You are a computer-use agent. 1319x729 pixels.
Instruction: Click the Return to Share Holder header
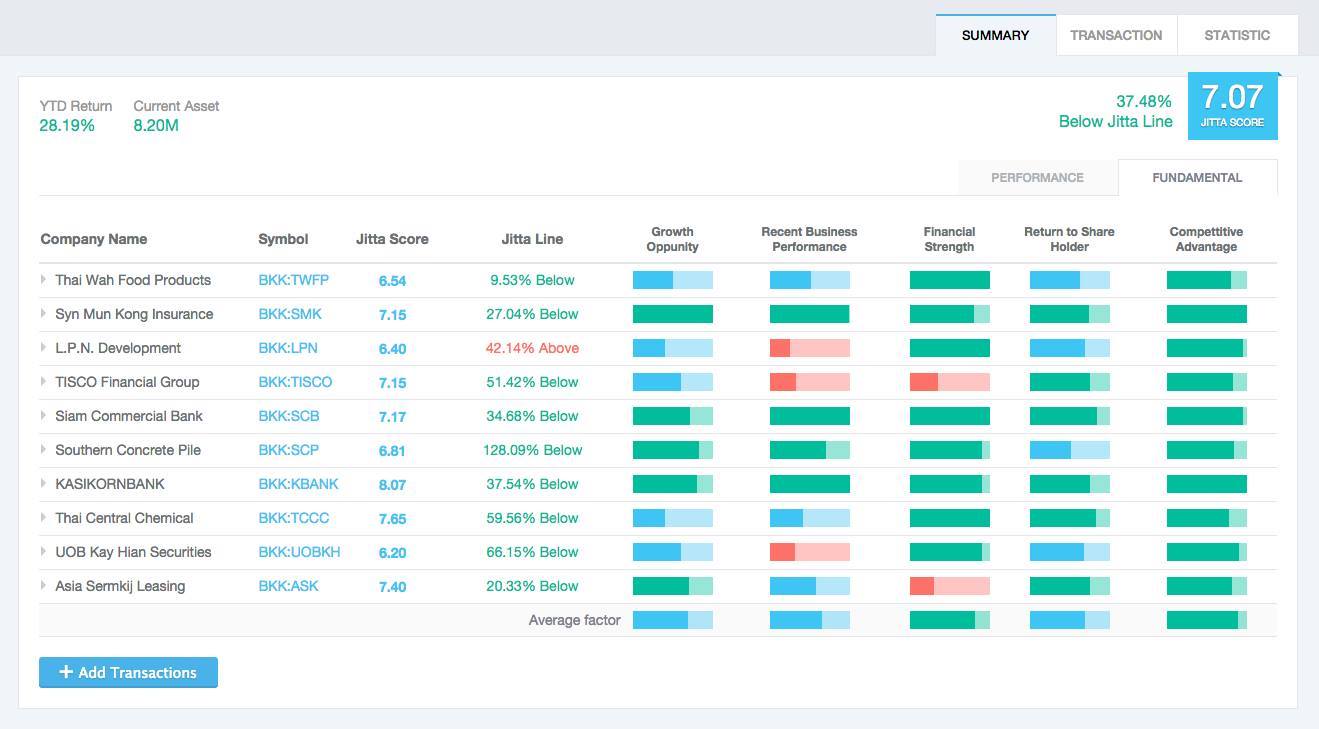(1069, 239)
